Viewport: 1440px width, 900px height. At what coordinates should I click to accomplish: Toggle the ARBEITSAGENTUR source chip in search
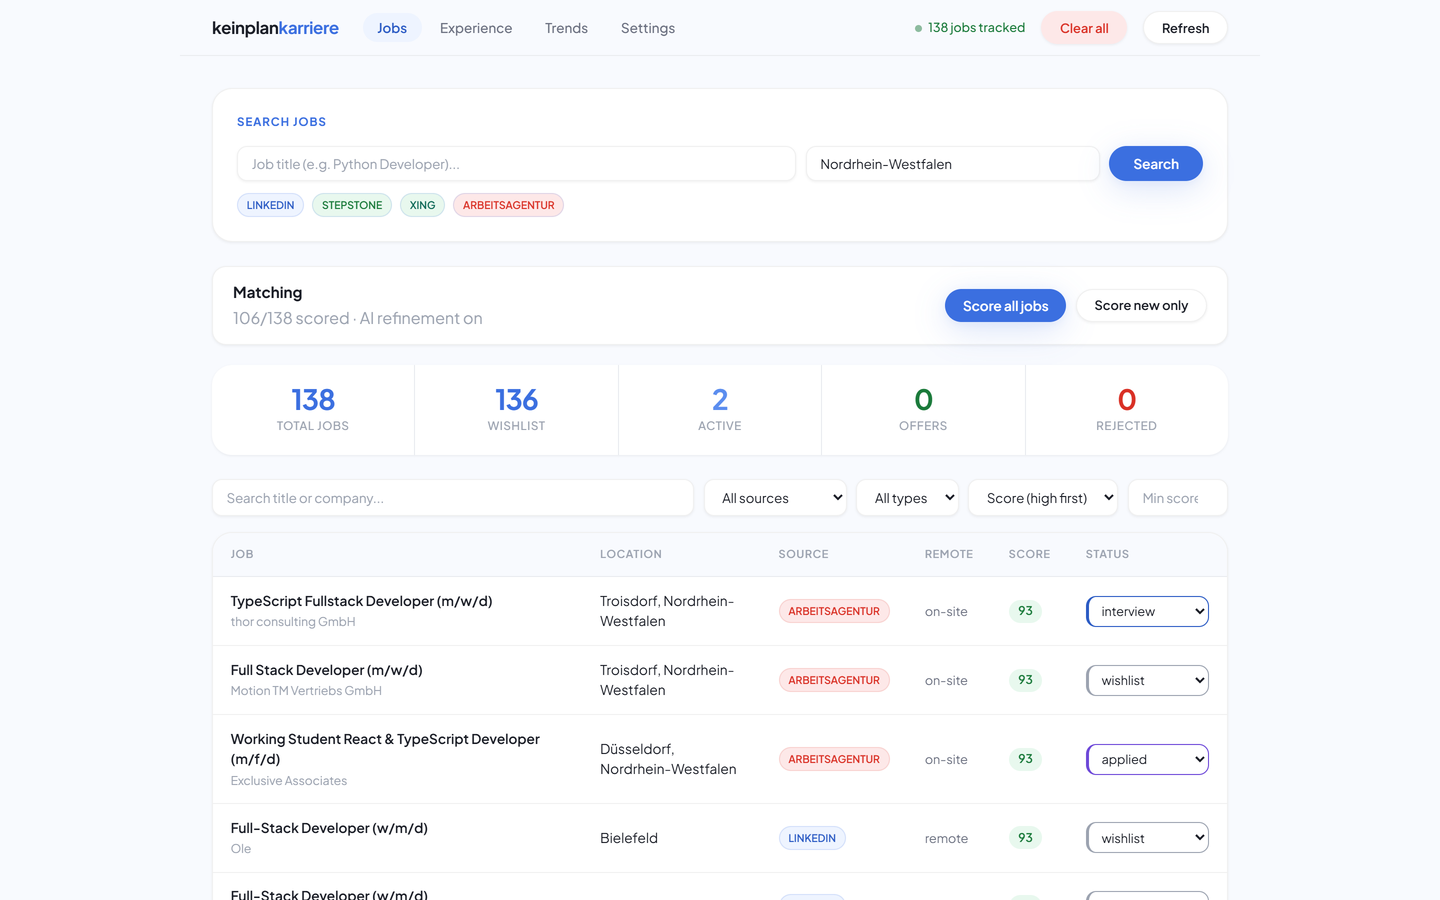[508, 205]
